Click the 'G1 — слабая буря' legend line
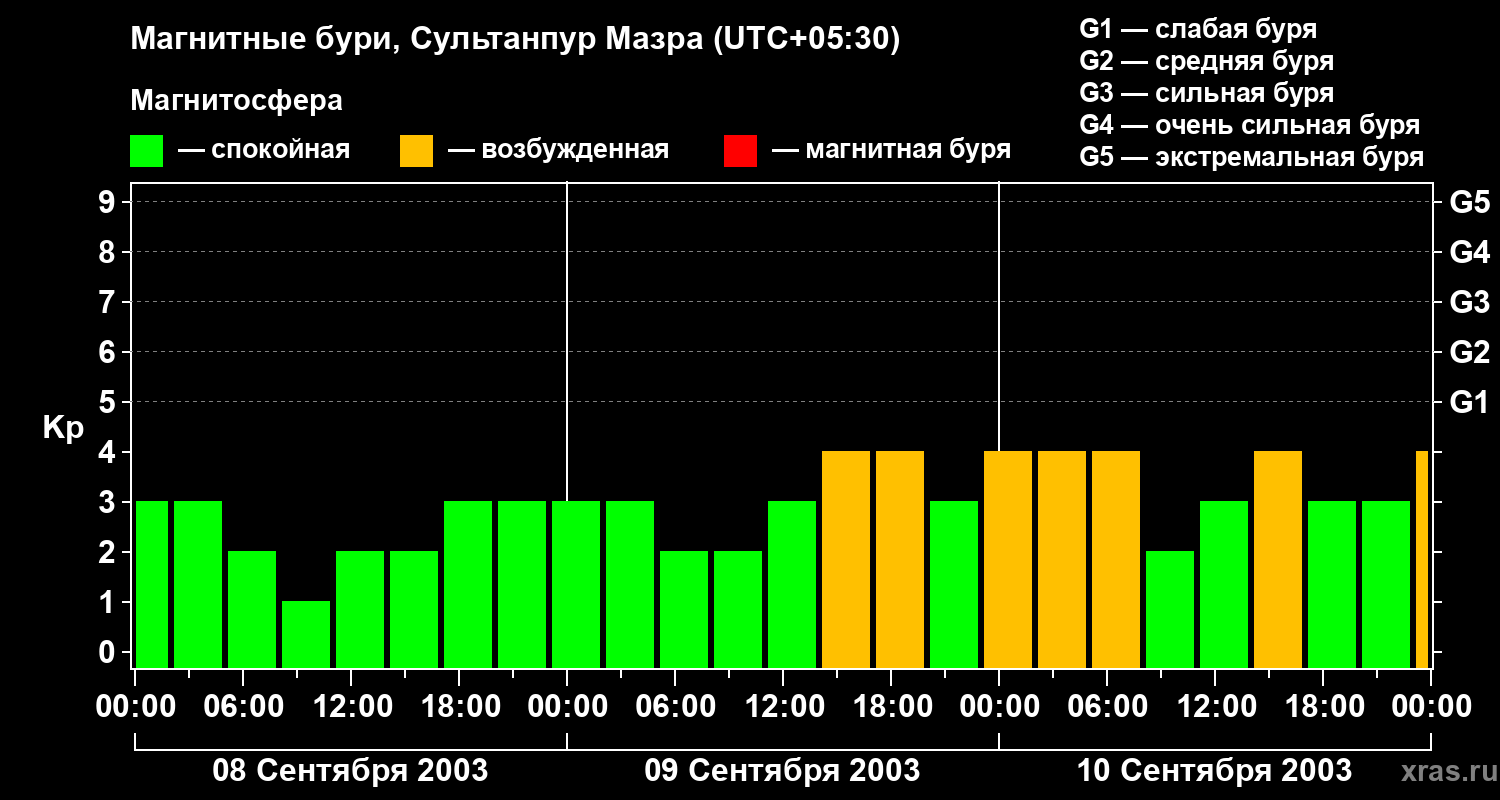The image size is (1500, 800). (1198, 29)
